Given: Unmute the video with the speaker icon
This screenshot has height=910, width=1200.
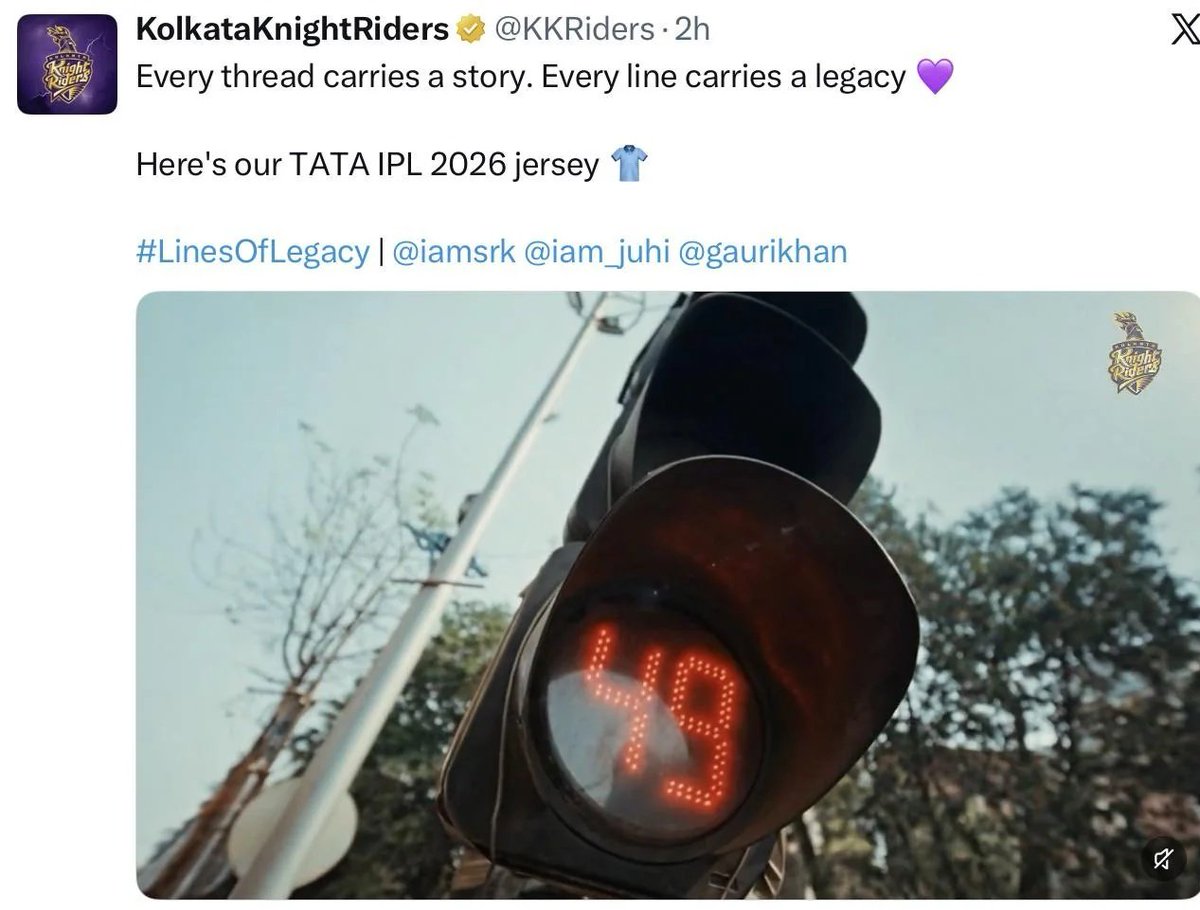Looking at the screenshot, I should click(x=1165, y=858).
